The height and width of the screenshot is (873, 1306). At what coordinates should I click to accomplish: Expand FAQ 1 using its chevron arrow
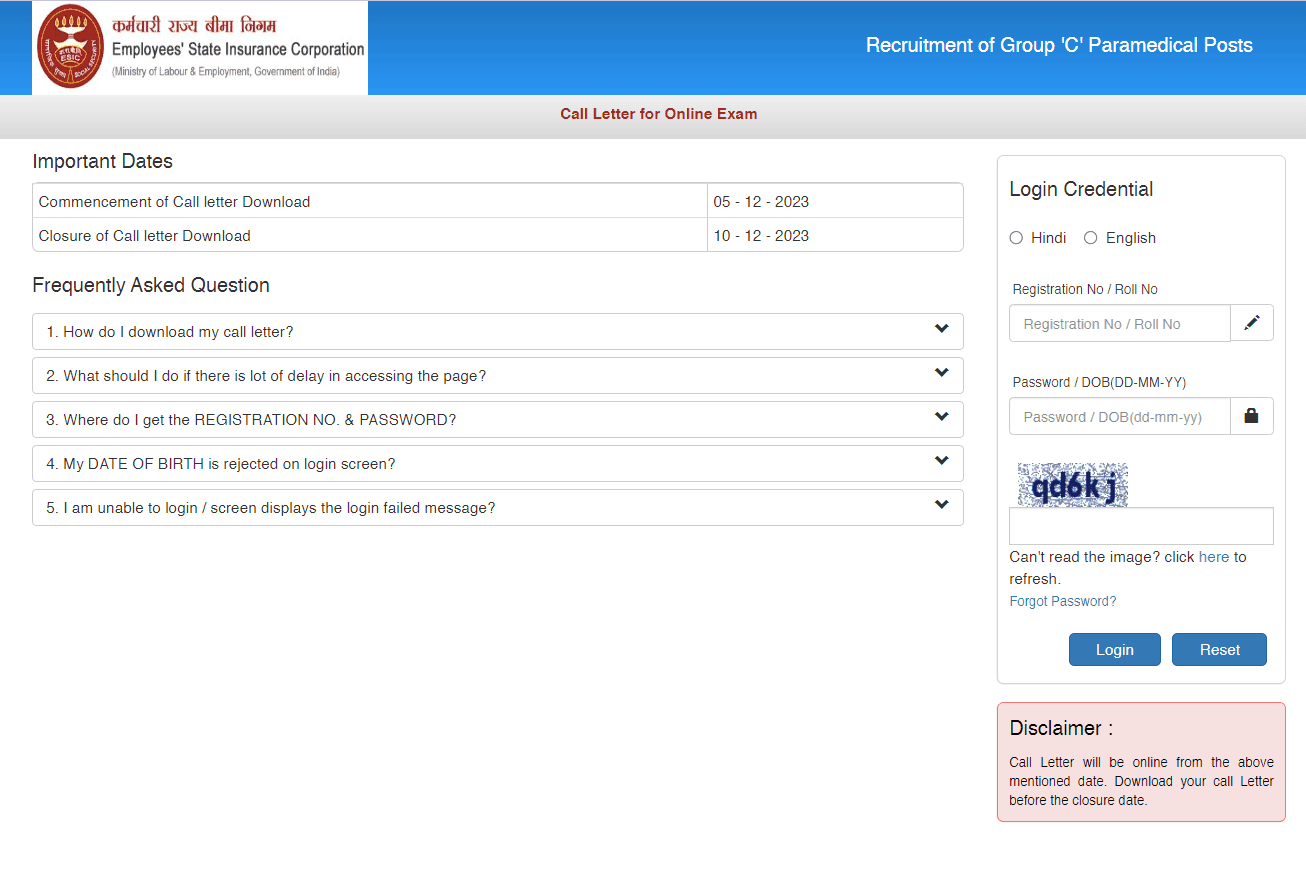tap(941, 330)
